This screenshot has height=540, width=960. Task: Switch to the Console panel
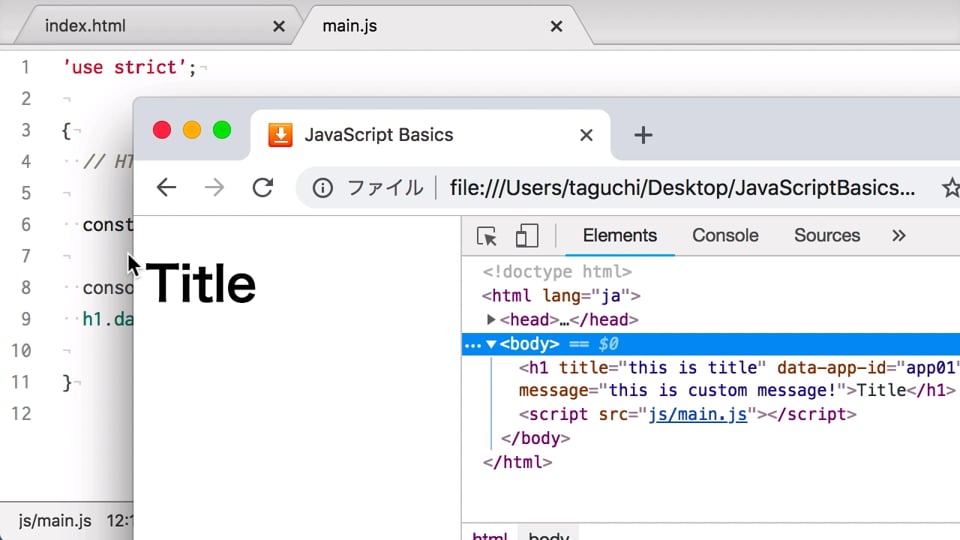coord(725,236)
